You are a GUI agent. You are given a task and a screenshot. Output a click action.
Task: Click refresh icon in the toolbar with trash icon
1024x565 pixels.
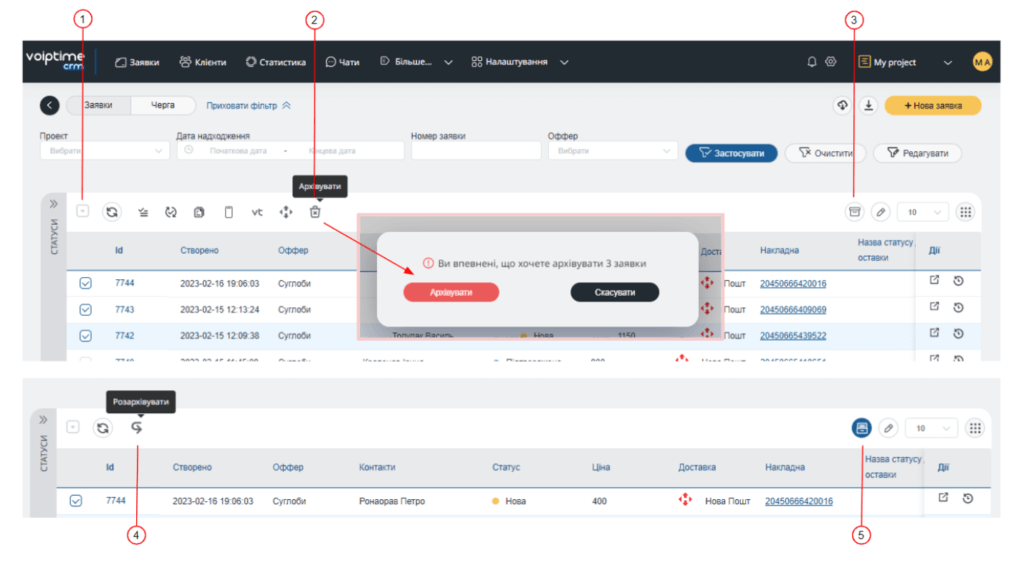112,212
